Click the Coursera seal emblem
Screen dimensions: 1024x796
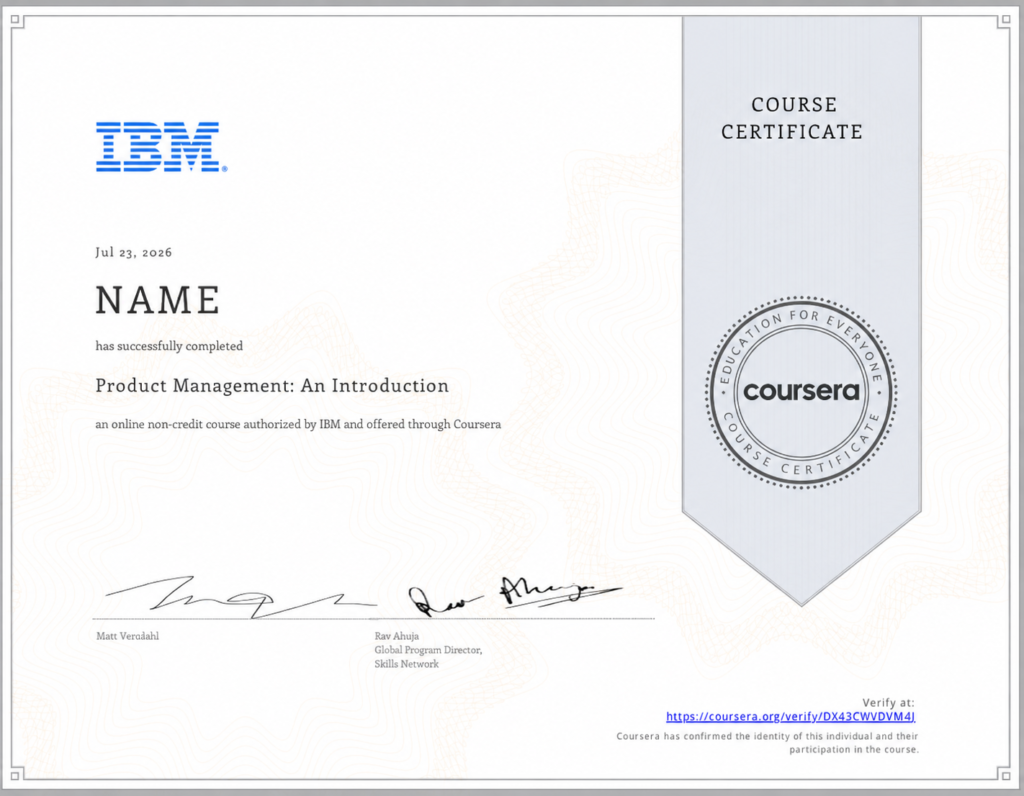tap(801, 392)
